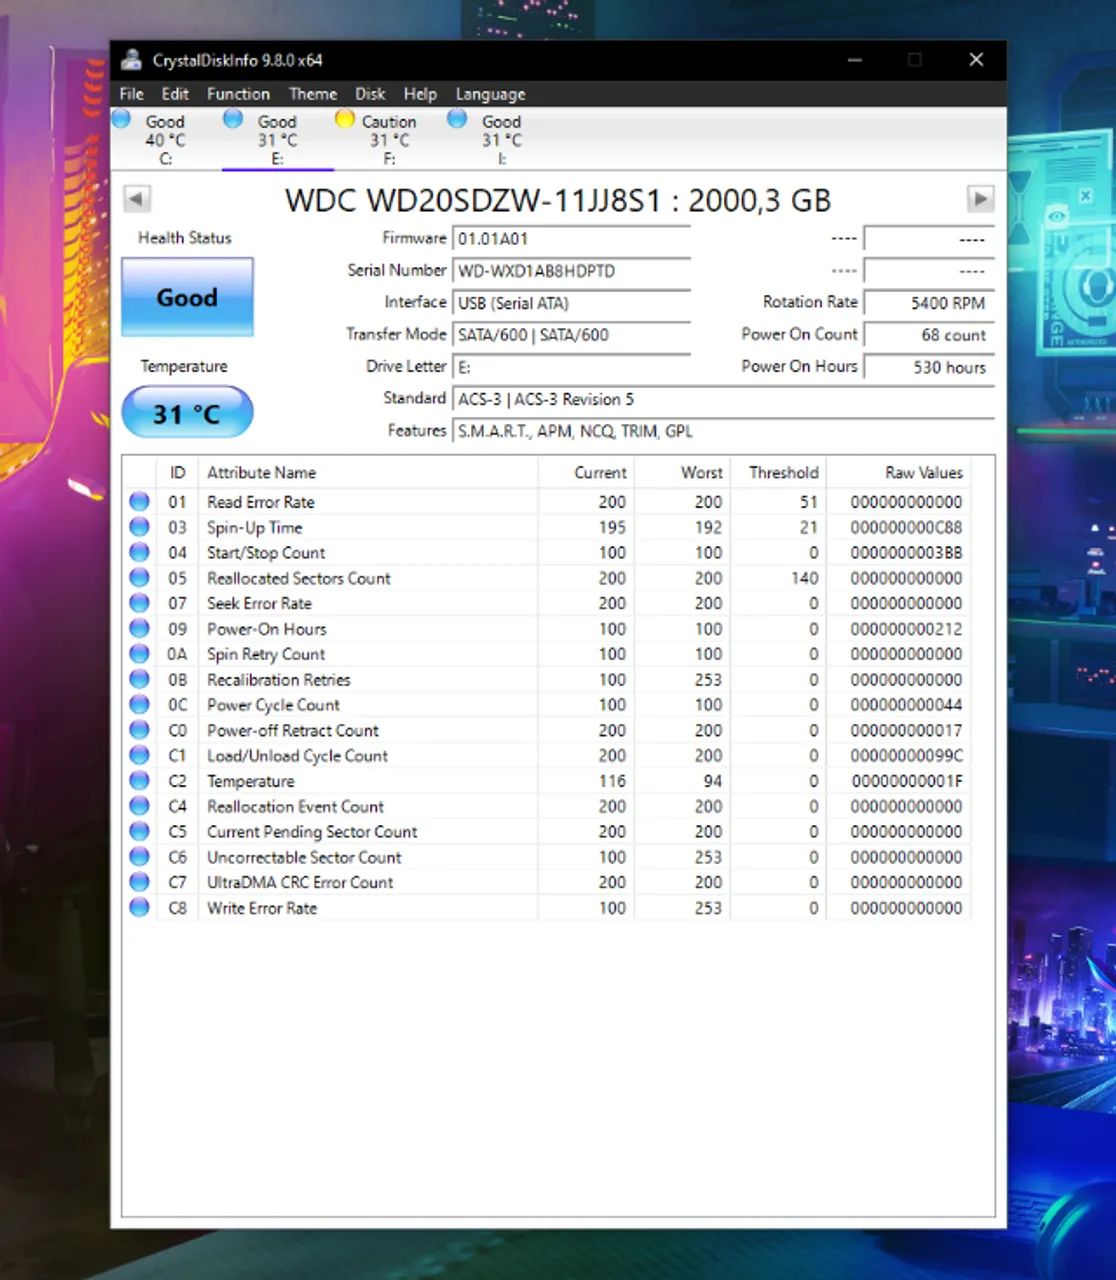Click status icon for Power-On Hours row
This screenshot has width=1116, height=1280.
tap(140, 628)
